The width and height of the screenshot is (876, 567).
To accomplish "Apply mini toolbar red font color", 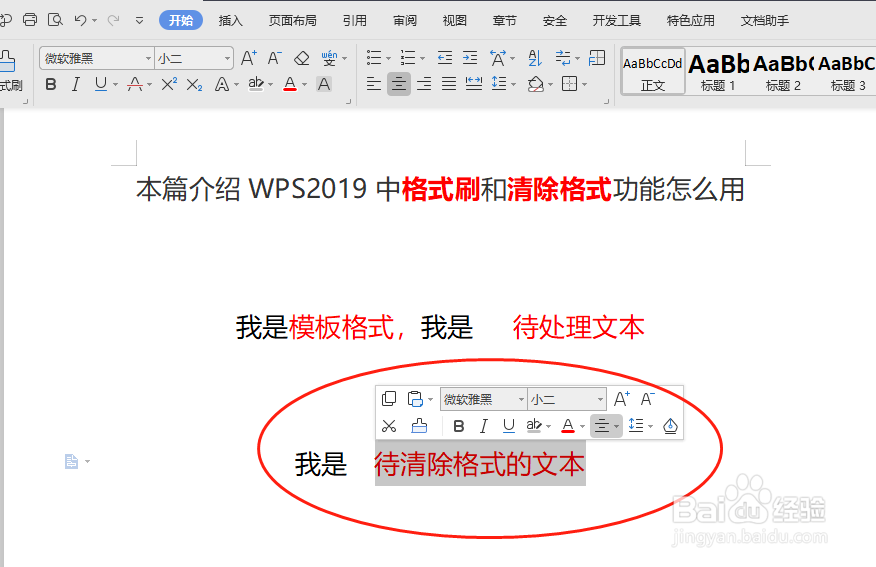I will [x=568, y=426].
